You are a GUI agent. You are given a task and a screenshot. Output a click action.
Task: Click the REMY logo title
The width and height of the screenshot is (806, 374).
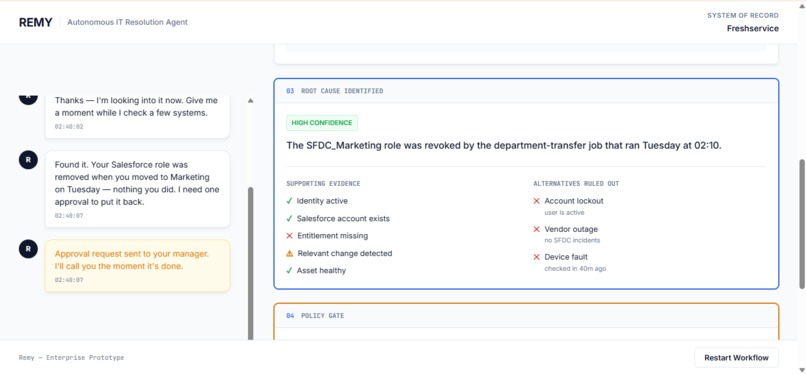pyautogui.click(x=35, y=22)
